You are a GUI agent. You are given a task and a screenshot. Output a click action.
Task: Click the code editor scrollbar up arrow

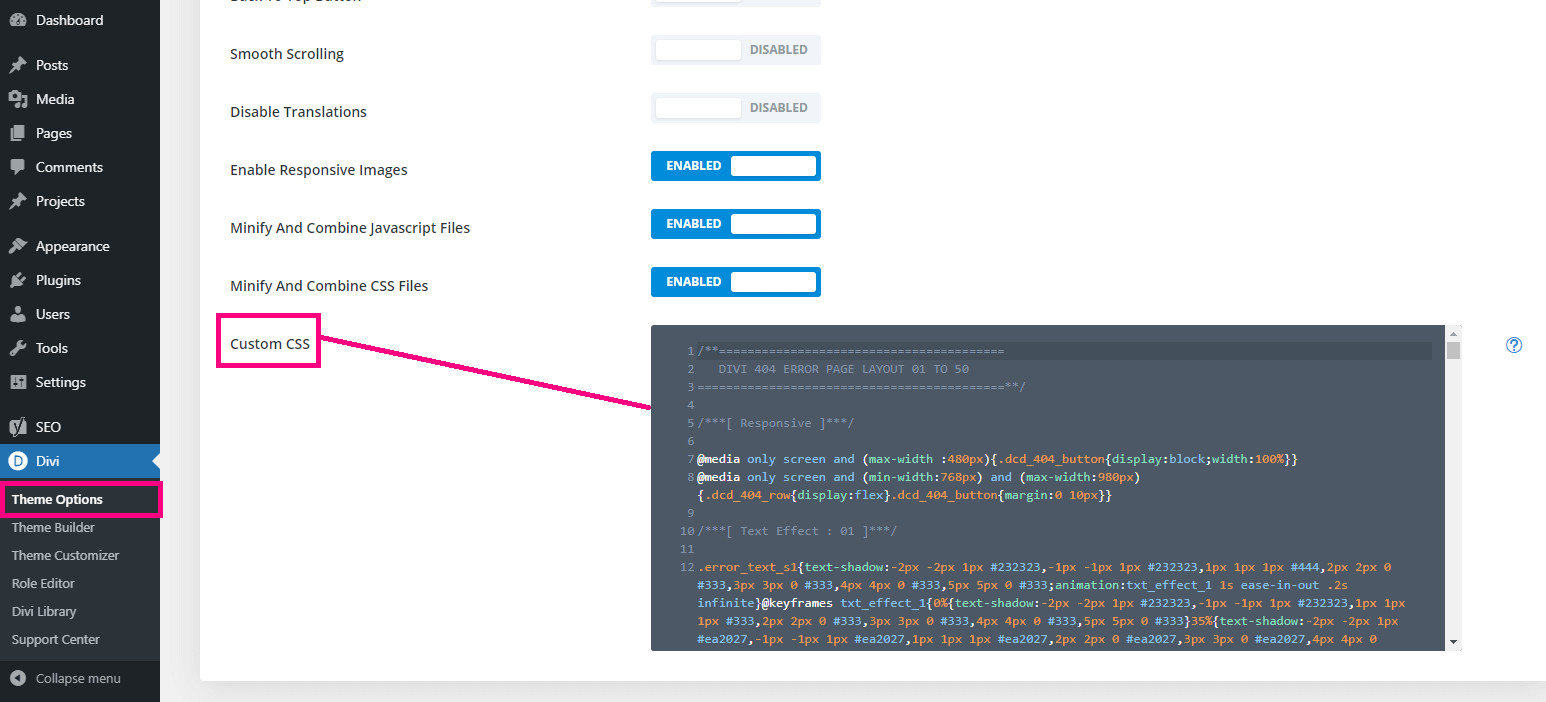[1453, 332]
